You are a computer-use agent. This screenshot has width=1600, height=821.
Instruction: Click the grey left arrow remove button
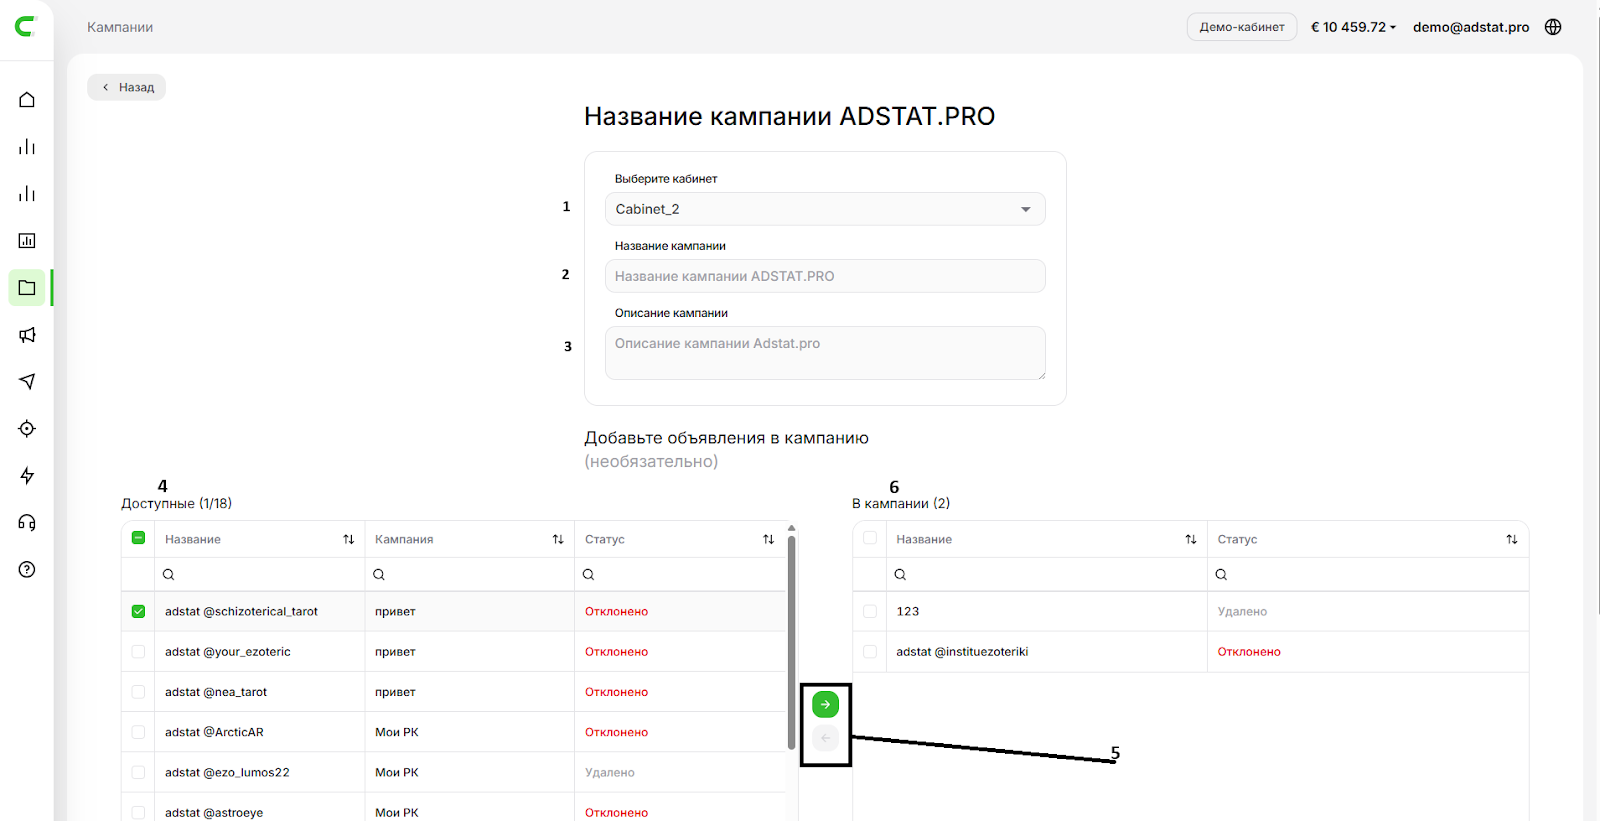(825, 738)
